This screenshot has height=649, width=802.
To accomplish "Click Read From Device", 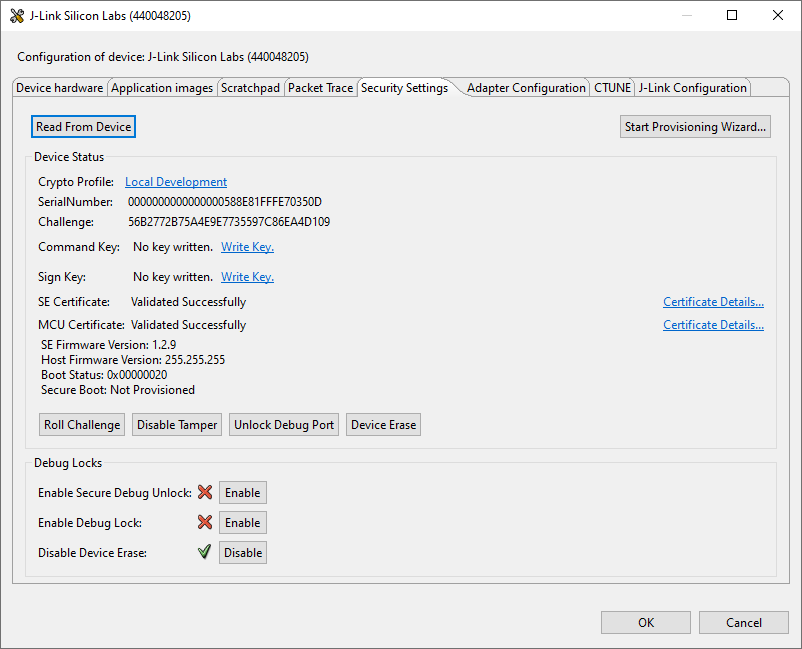I will [x=83, y=126].
